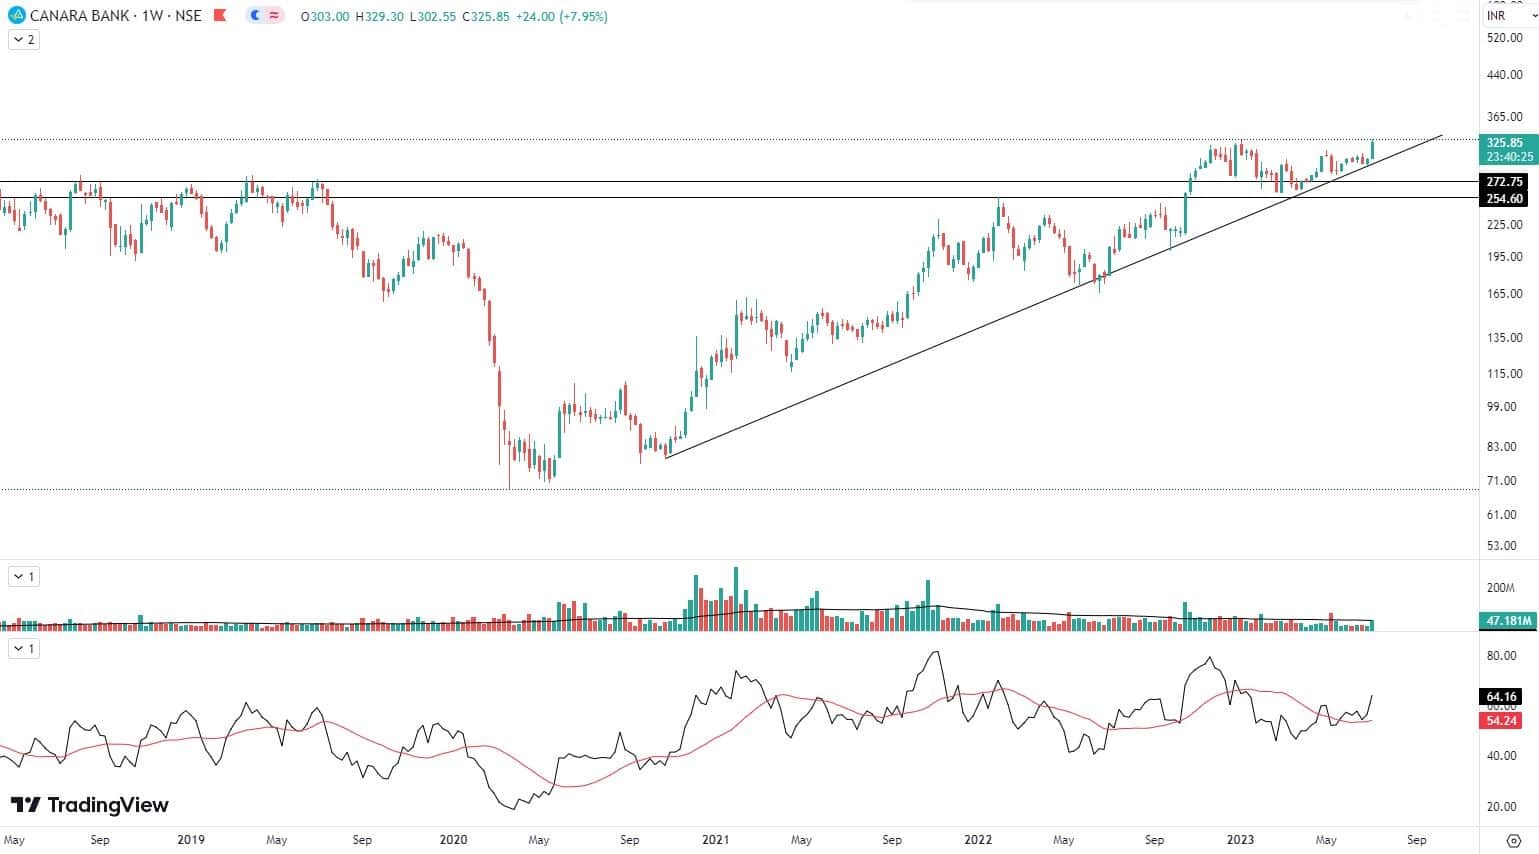Click the 2020 label on time axis
Viewport: 1539px width, 854px height.
(x=453, y=840)
